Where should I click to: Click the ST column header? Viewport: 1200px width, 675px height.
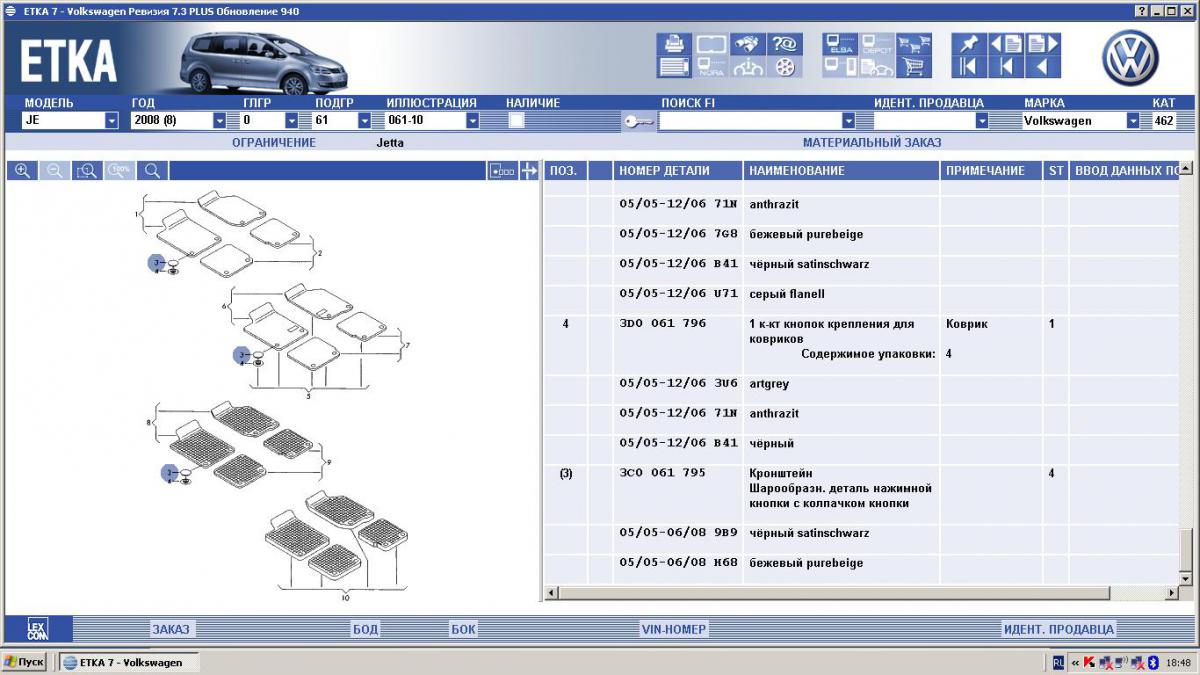coord(1056,171)
